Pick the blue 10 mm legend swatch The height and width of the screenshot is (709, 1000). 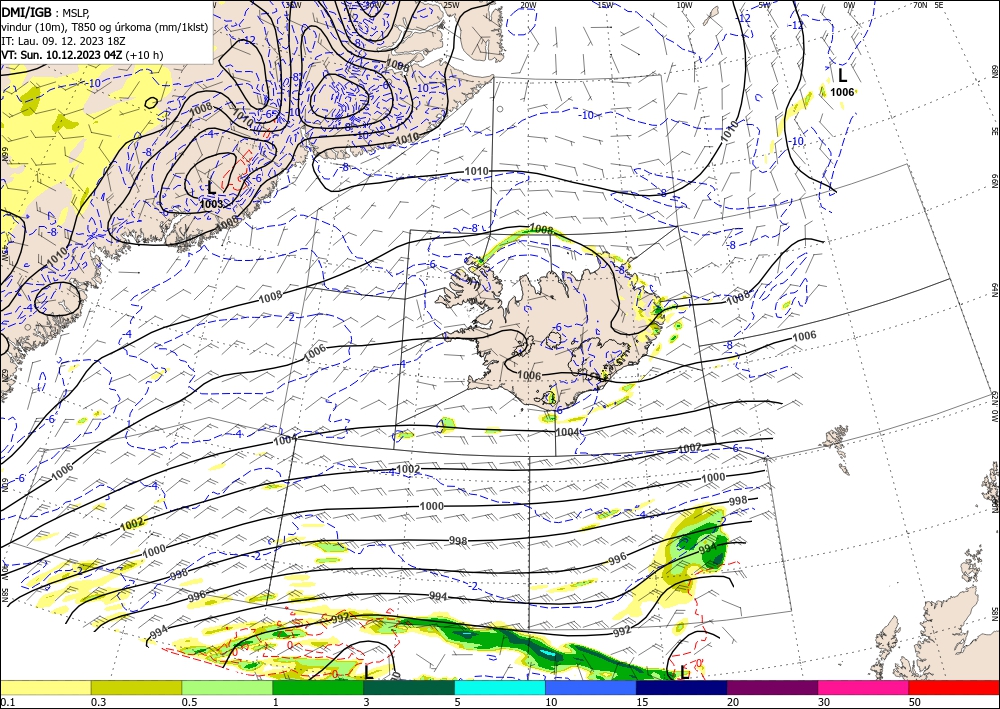(x=591, y=687)
